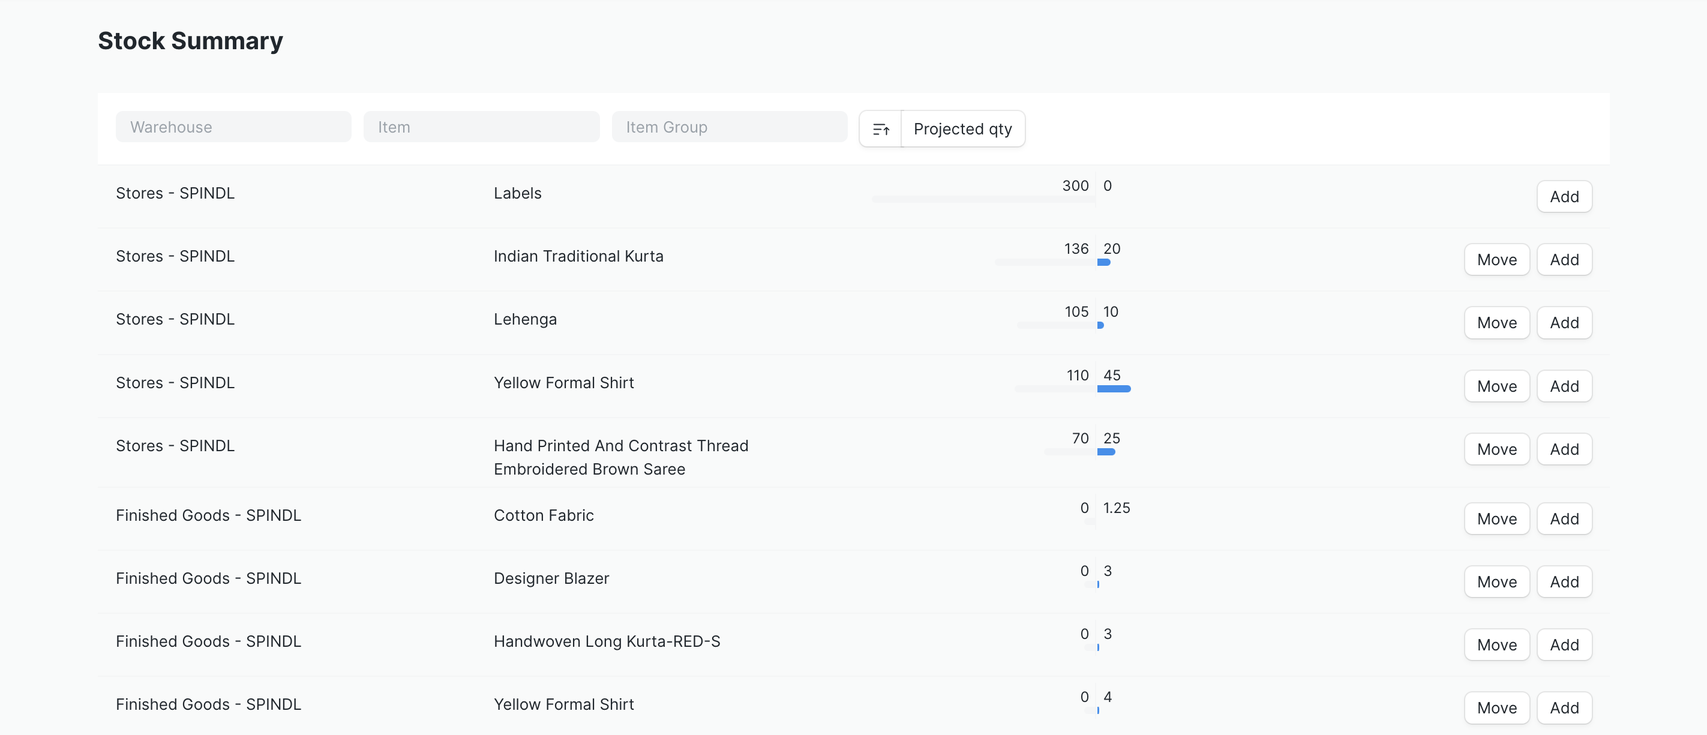This screenshot has height=735, width=1707.
Task: Open the Projected qty sort dropdown
Action: click(x=962, y=129)
